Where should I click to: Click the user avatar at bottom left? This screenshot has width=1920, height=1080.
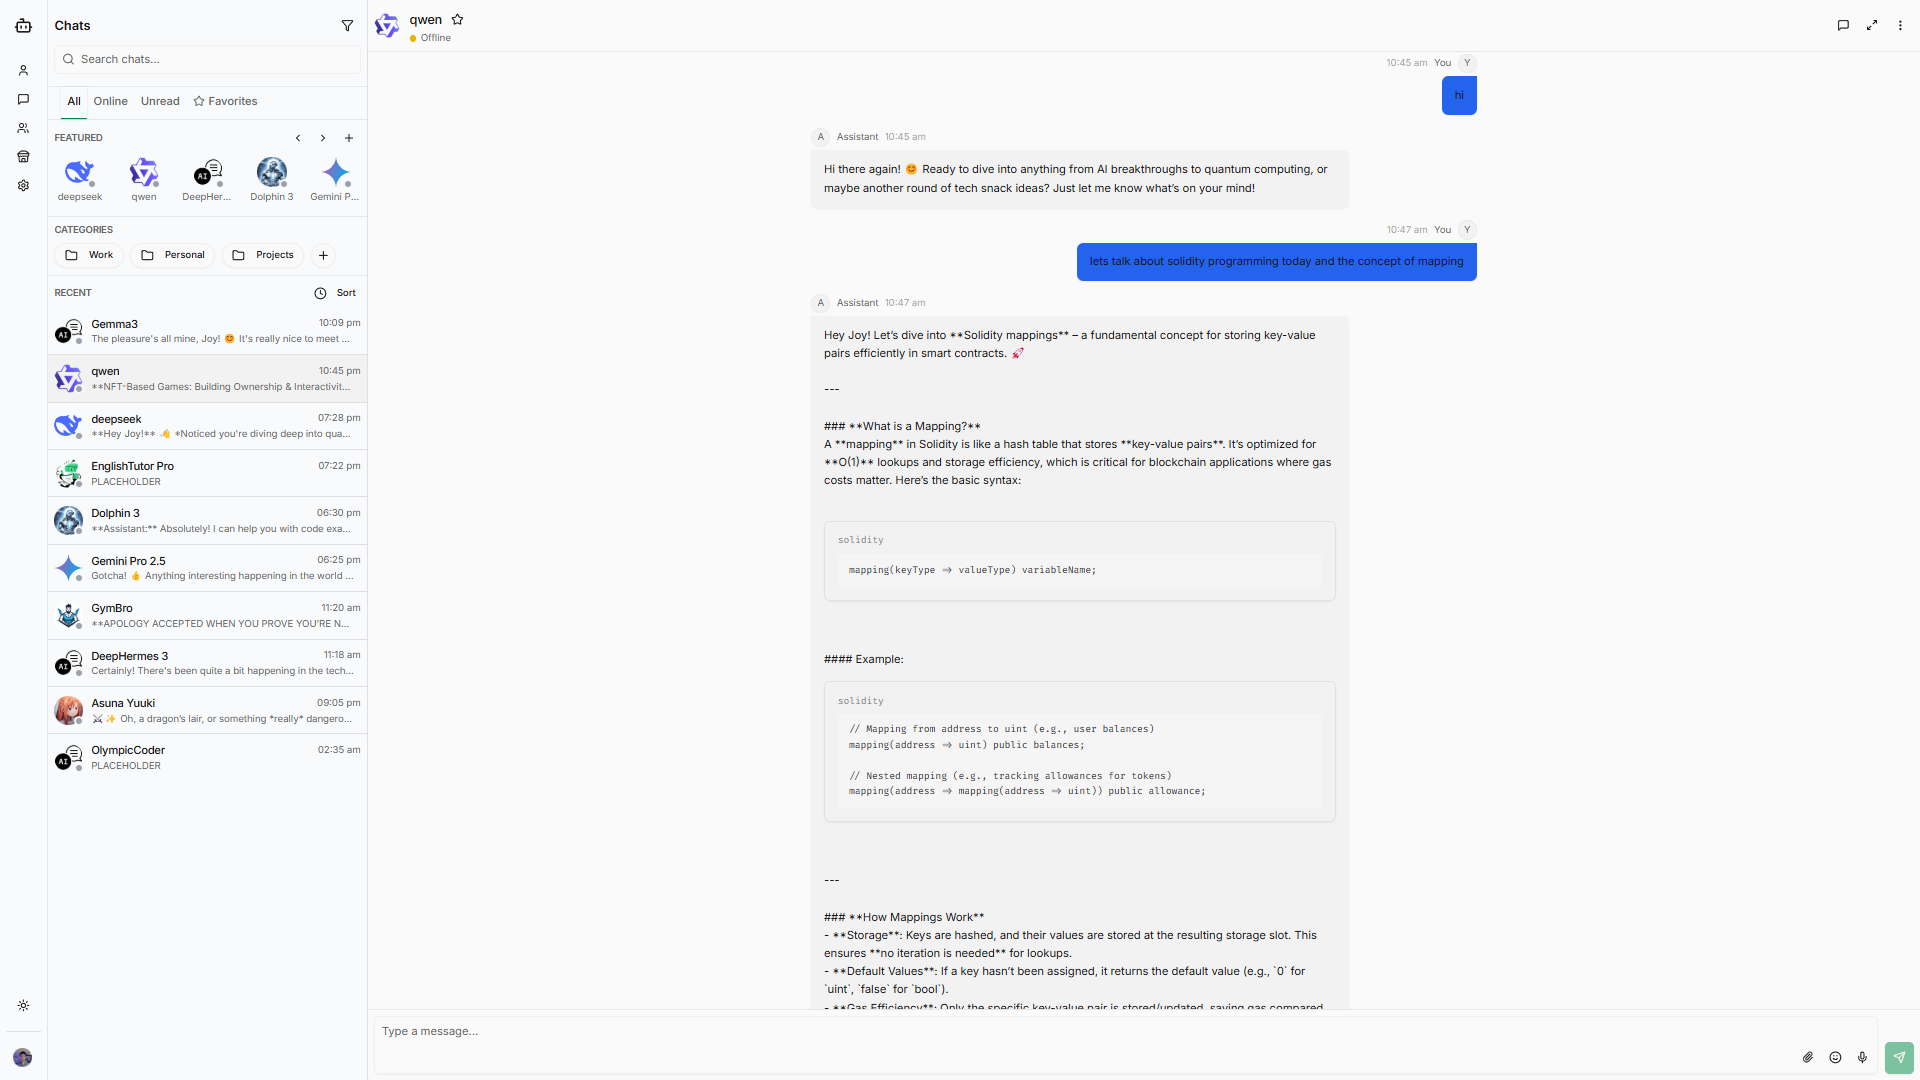click(23, 1057)
